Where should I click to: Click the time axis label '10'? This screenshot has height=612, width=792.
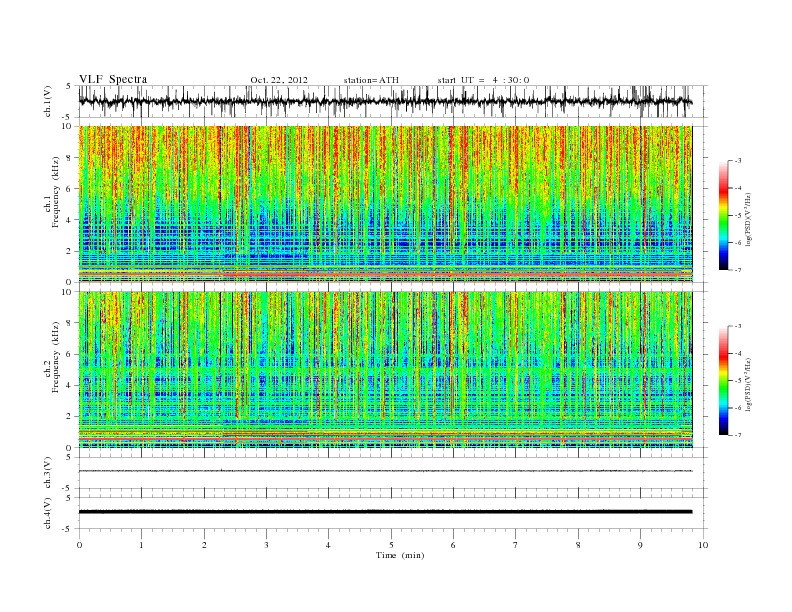[x=703, y=545]
